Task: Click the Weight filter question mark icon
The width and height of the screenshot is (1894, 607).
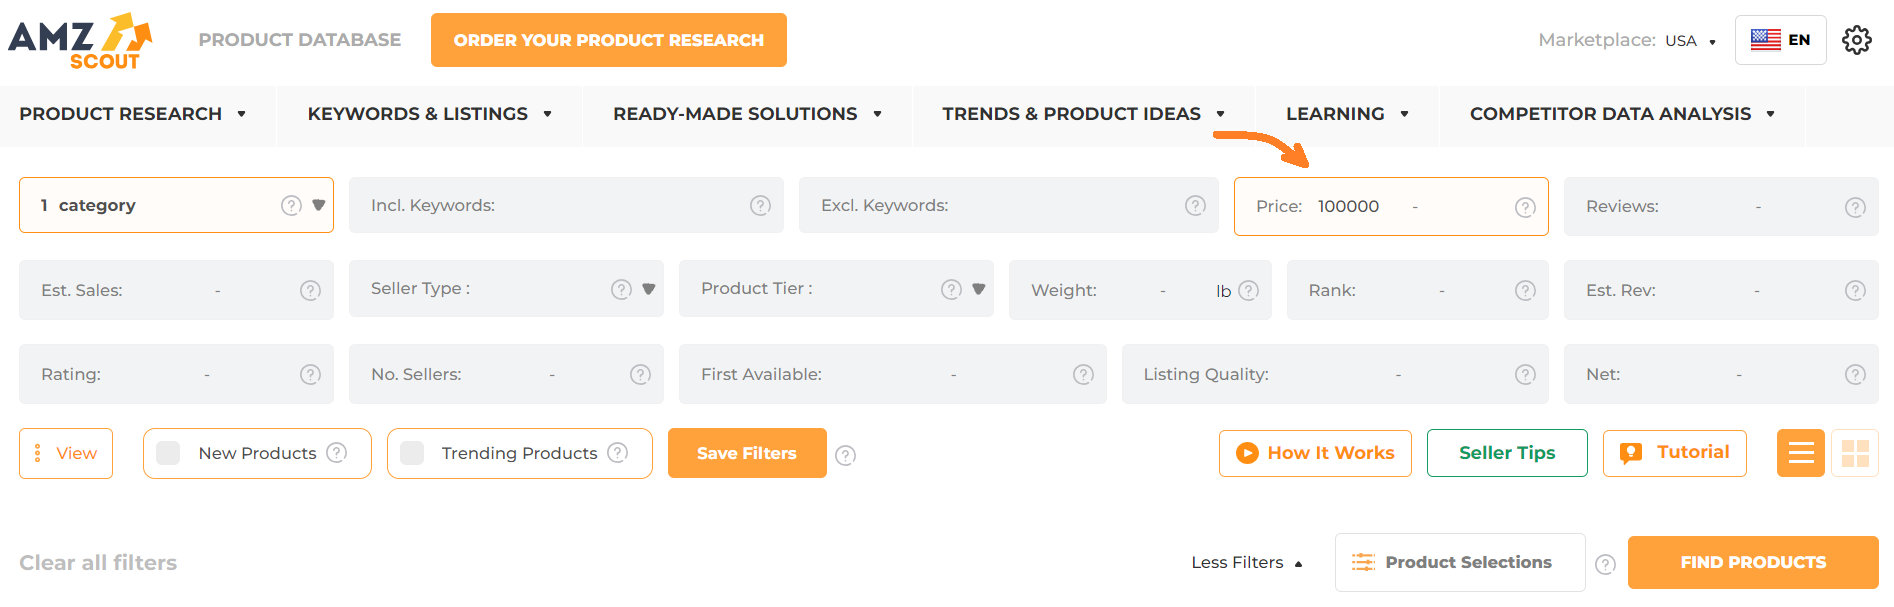Action: pos(1248,290)
